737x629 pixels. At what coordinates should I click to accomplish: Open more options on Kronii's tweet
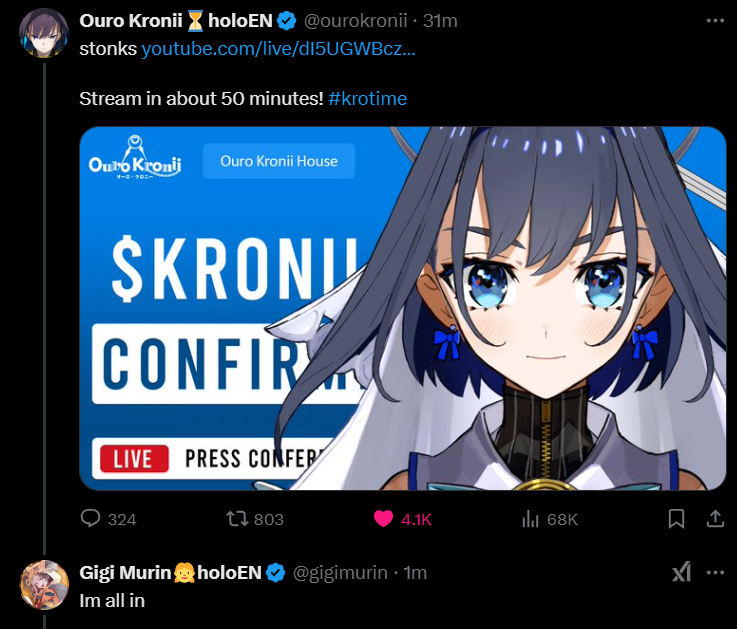715,21
